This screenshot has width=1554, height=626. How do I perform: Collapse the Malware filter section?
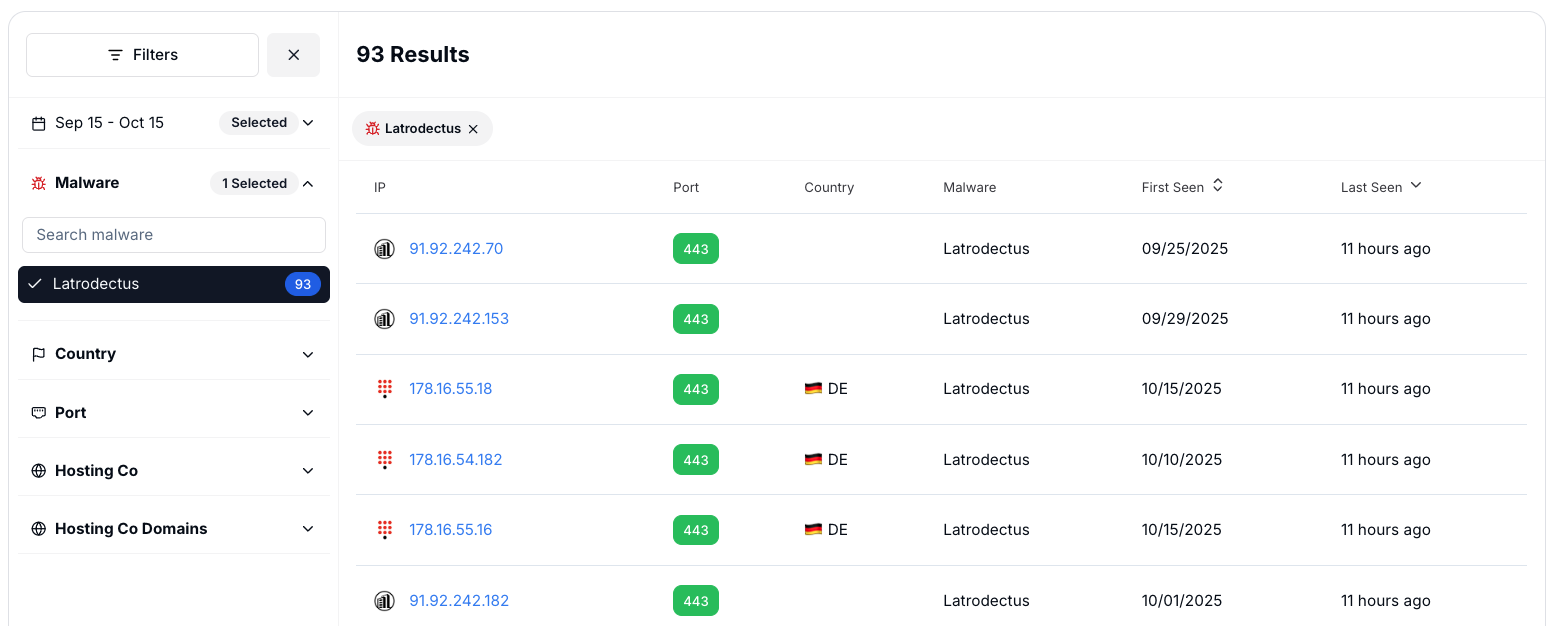(x=308, y=183)
